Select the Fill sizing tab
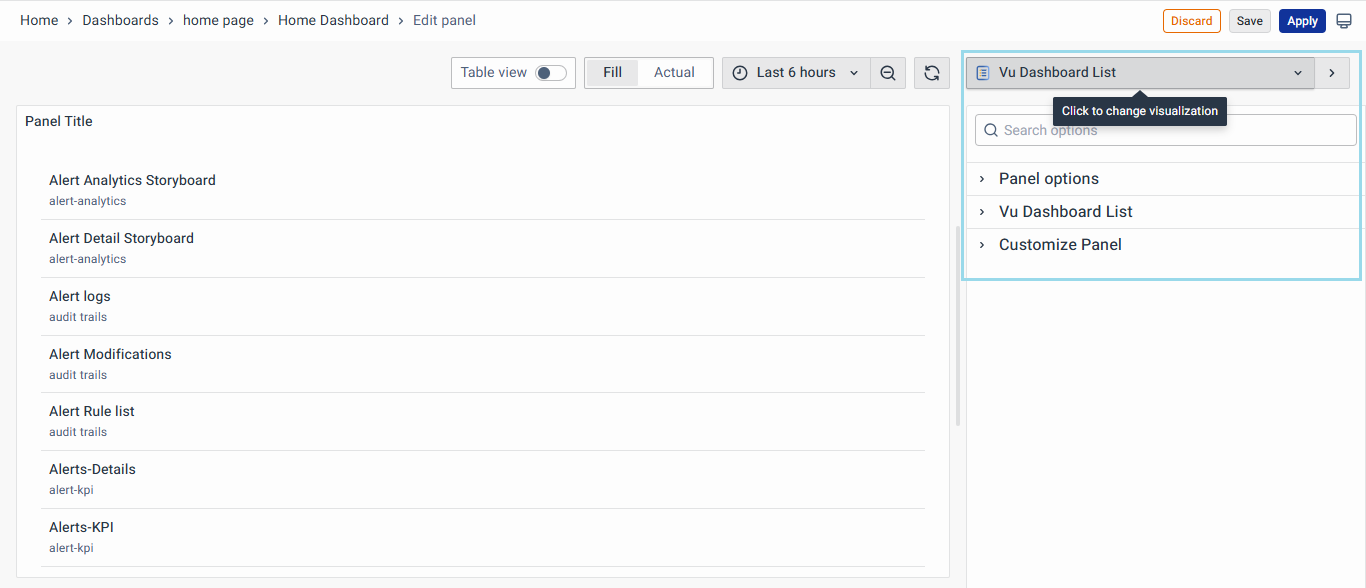Image resolution: width=1366 pixels, height=588 pixels. click(x=612, y=72)
